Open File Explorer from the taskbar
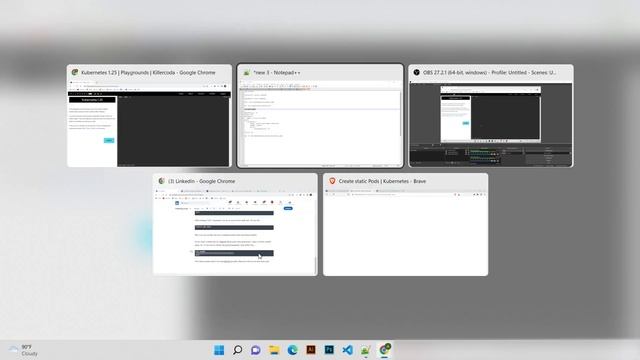The height and width of the screenshot is (360, 640). 274,350
